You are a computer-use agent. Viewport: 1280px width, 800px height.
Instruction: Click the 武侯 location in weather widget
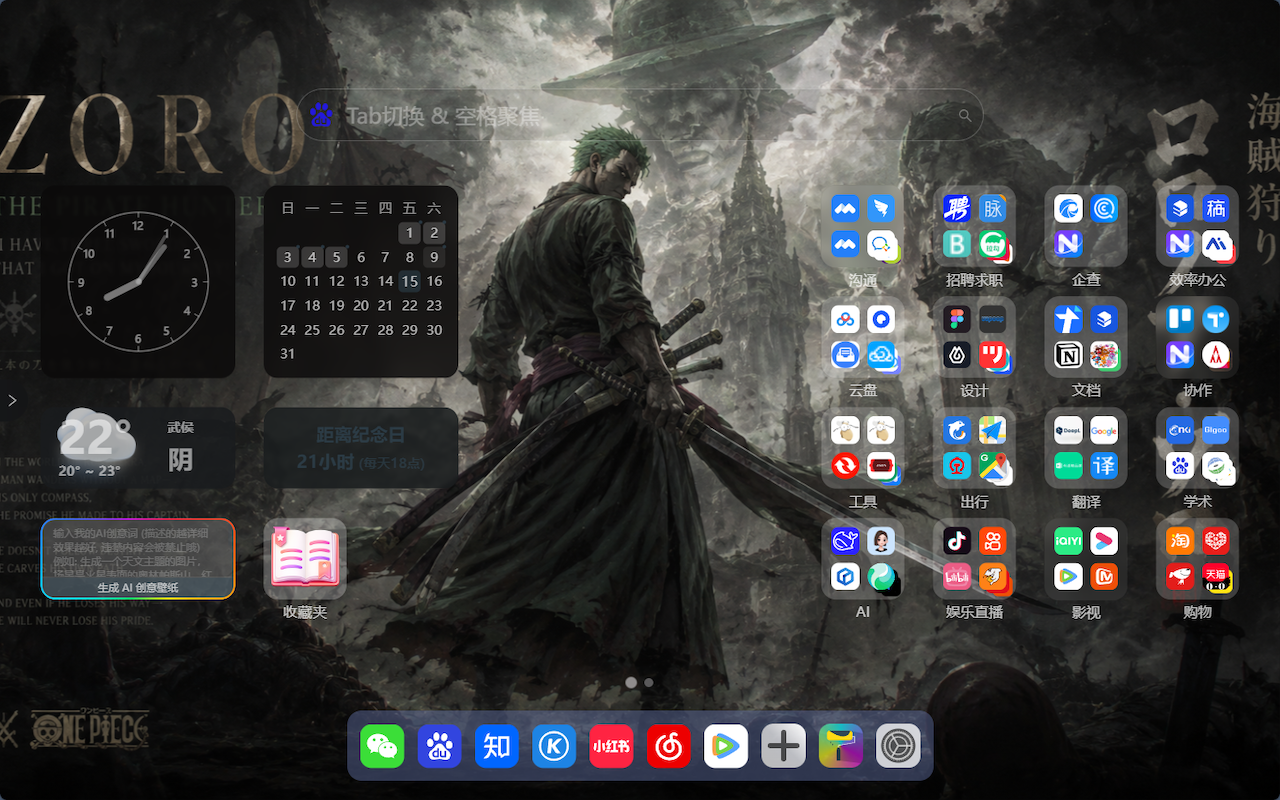point(181,427)
